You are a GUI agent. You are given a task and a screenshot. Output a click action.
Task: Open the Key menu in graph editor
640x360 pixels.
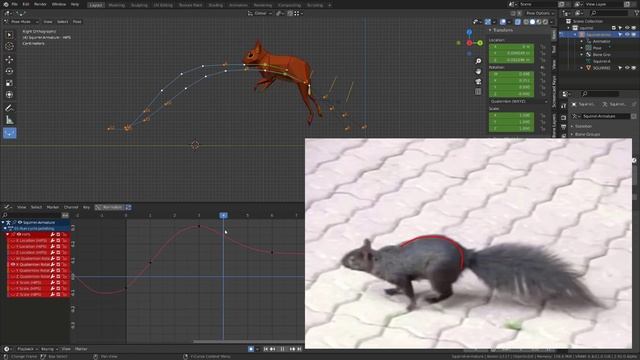point(86,207)
